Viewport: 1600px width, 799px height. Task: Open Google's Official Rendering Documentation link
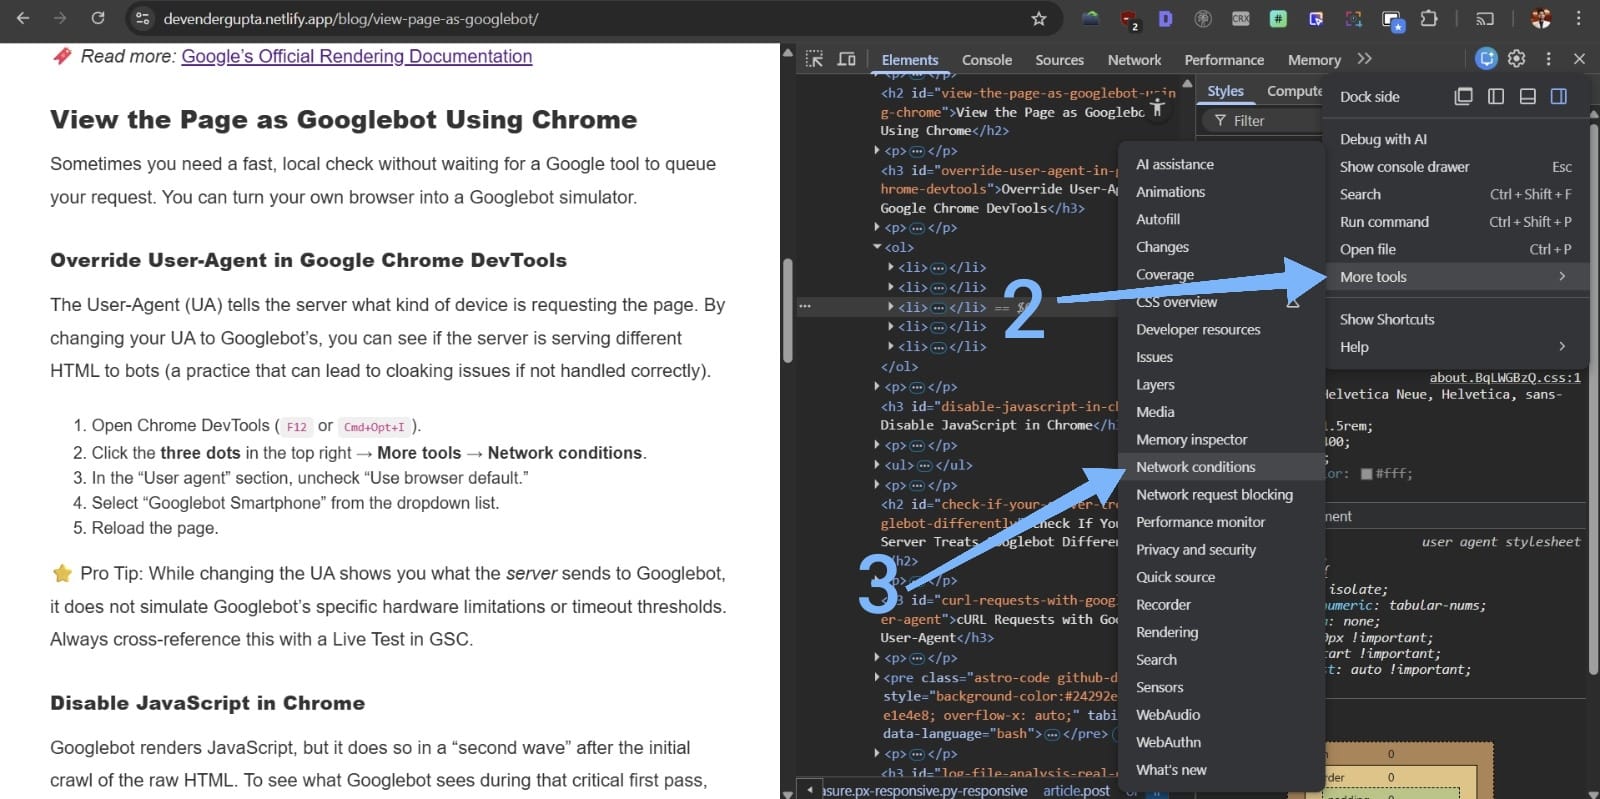(x=357, y=57)
